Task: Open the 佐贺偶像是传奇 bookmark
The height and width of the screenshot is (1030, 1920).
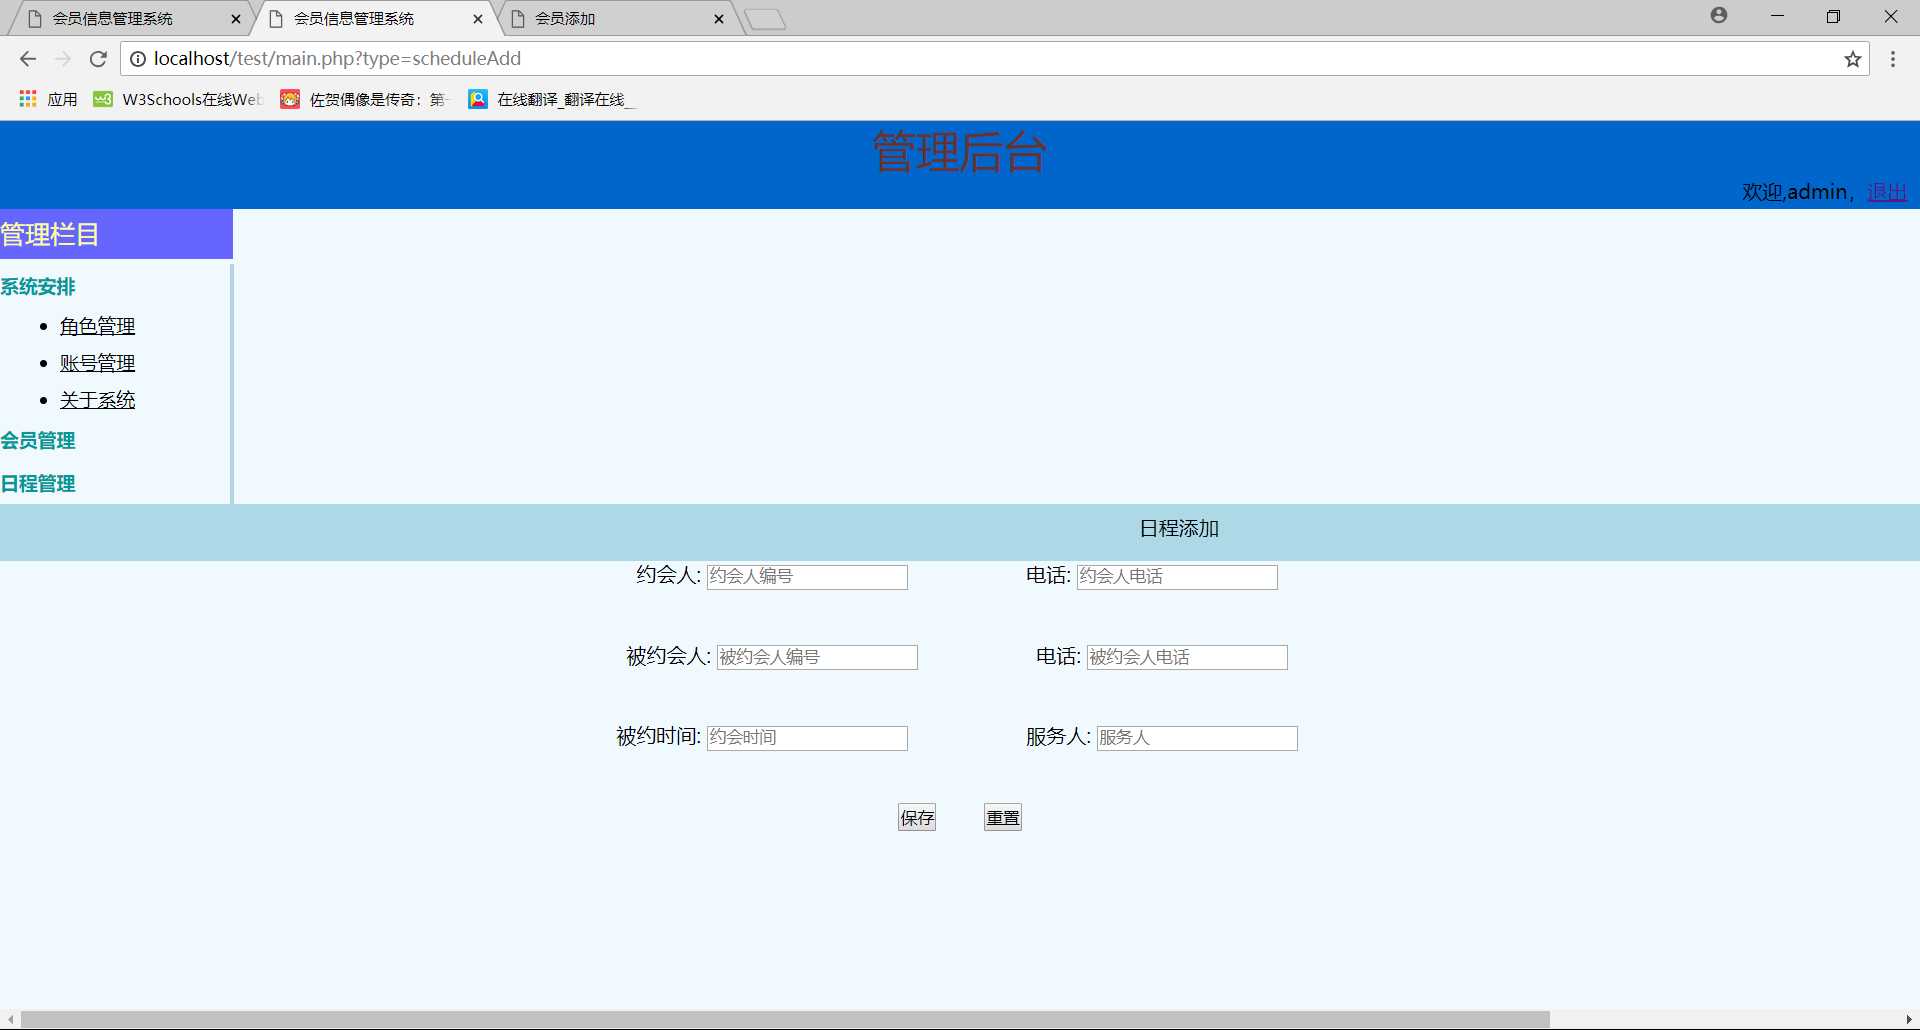Action: coord(366,99)
